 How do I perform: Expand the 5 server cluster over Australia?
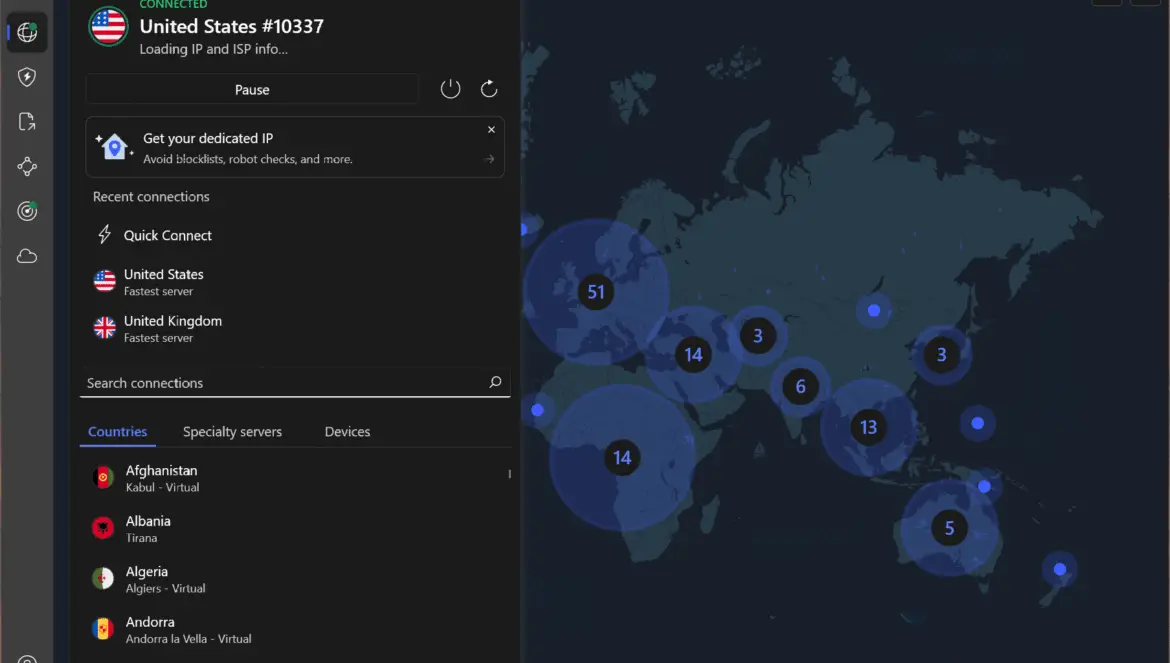949,528
